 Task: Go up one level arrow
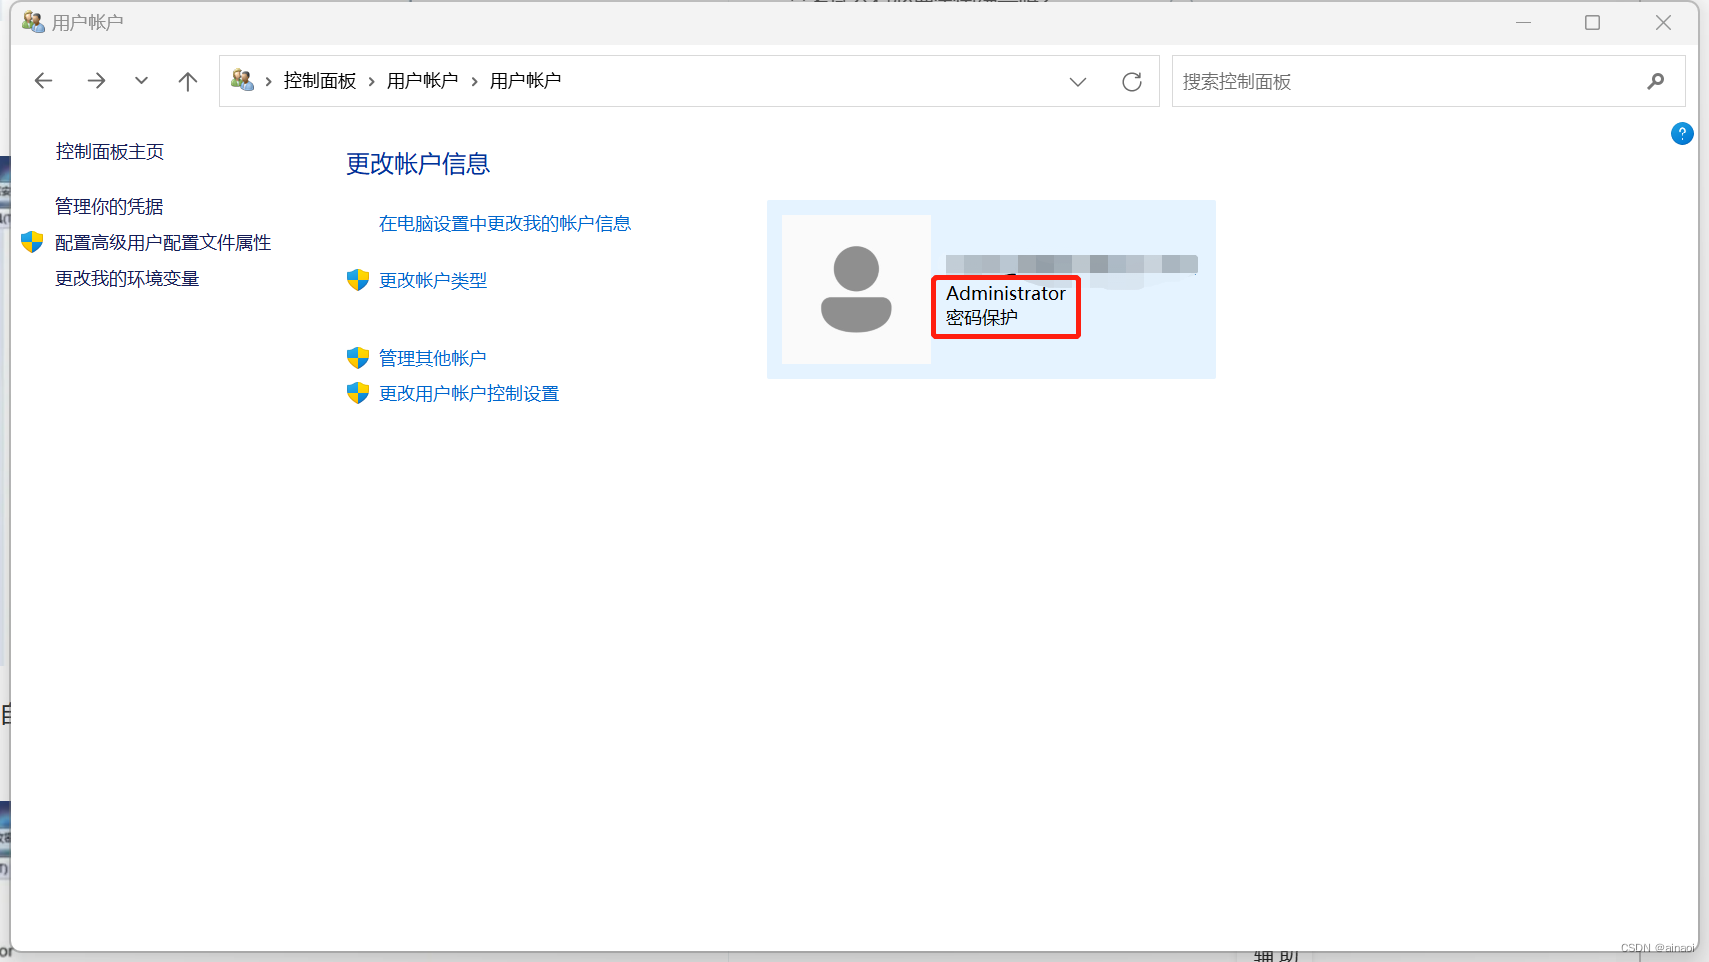188,81
